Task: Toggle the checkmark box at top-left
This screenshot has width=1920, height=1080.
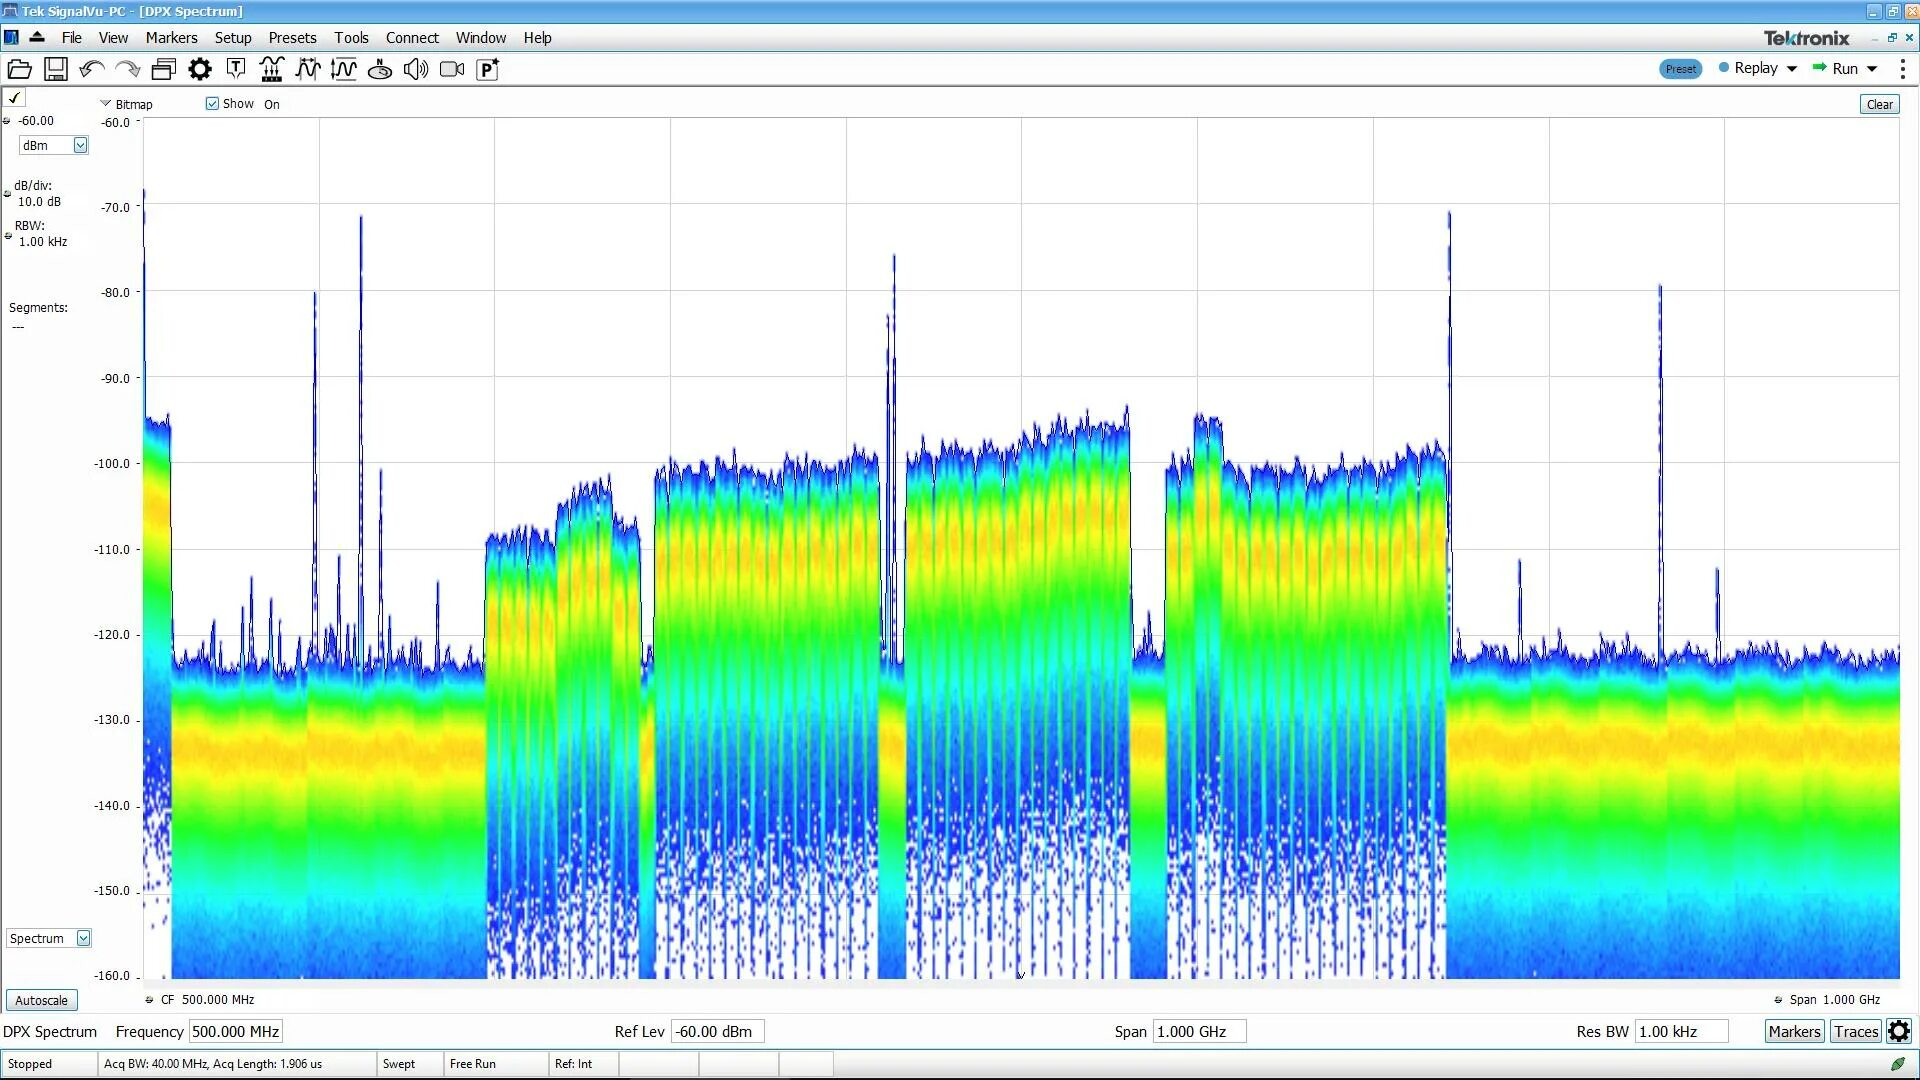Action: click(15, 98)
